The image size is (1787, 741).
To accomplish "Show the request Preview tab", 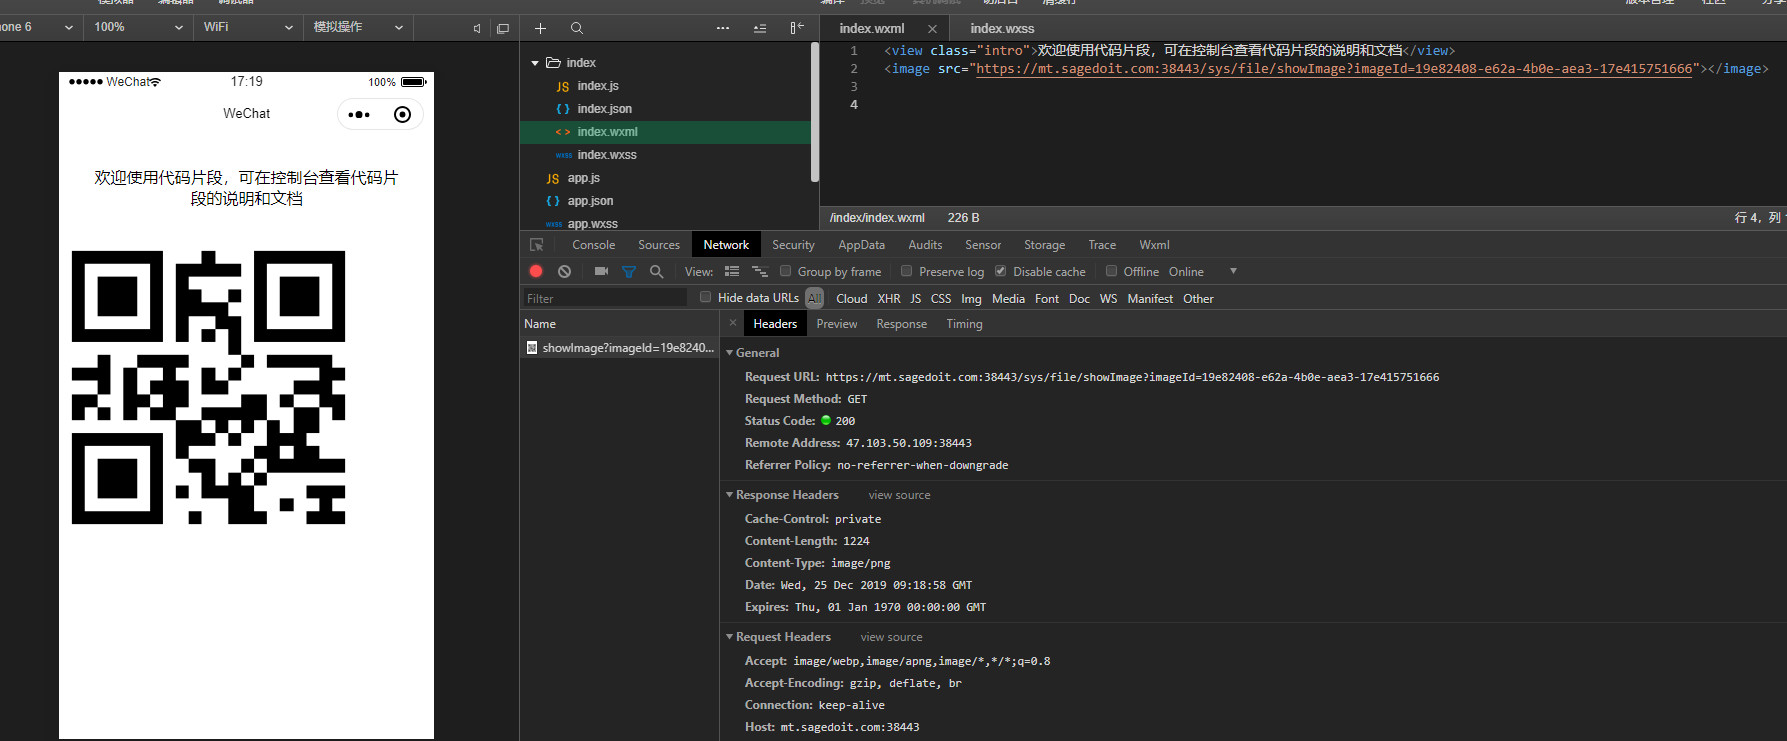I will (837, 324).
